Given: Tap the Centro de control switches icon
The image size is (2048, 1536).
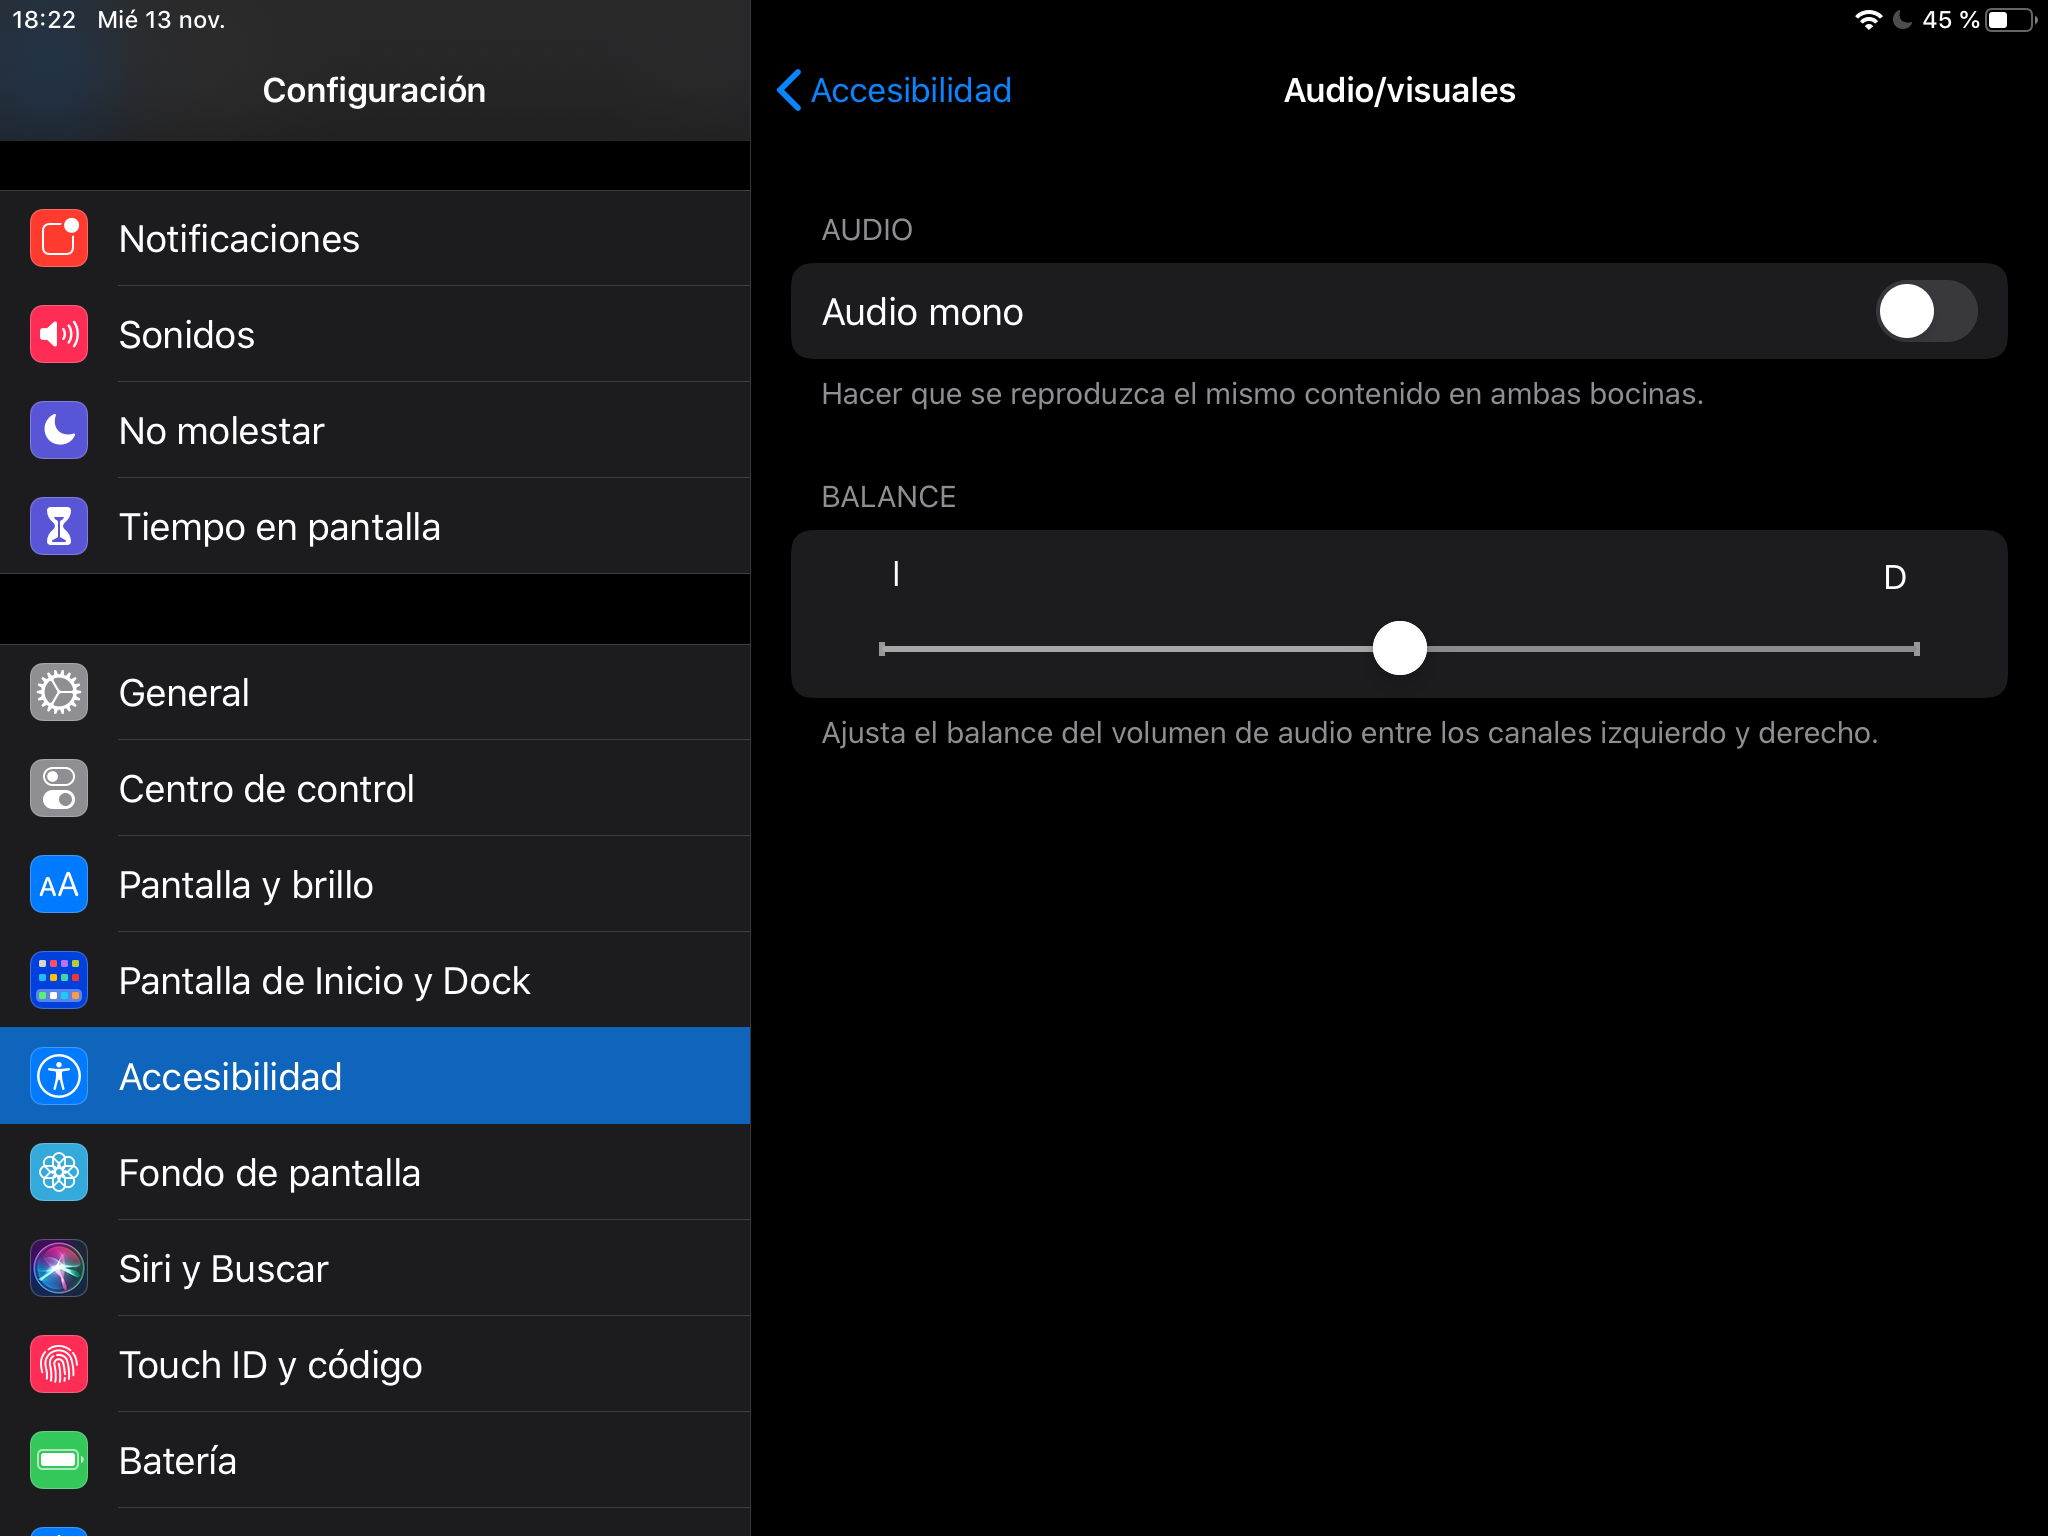Looking at the screenshot, I should [59, 789].
